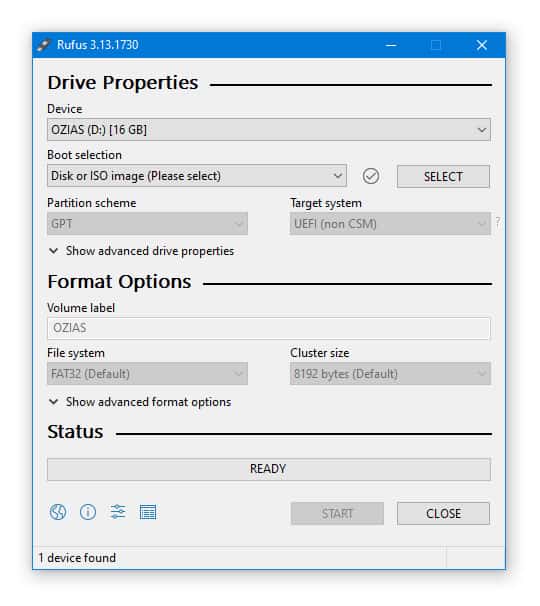
Task: Click the 'Rufus 3.13.1730' title text
Action: [x=97, y=45]
